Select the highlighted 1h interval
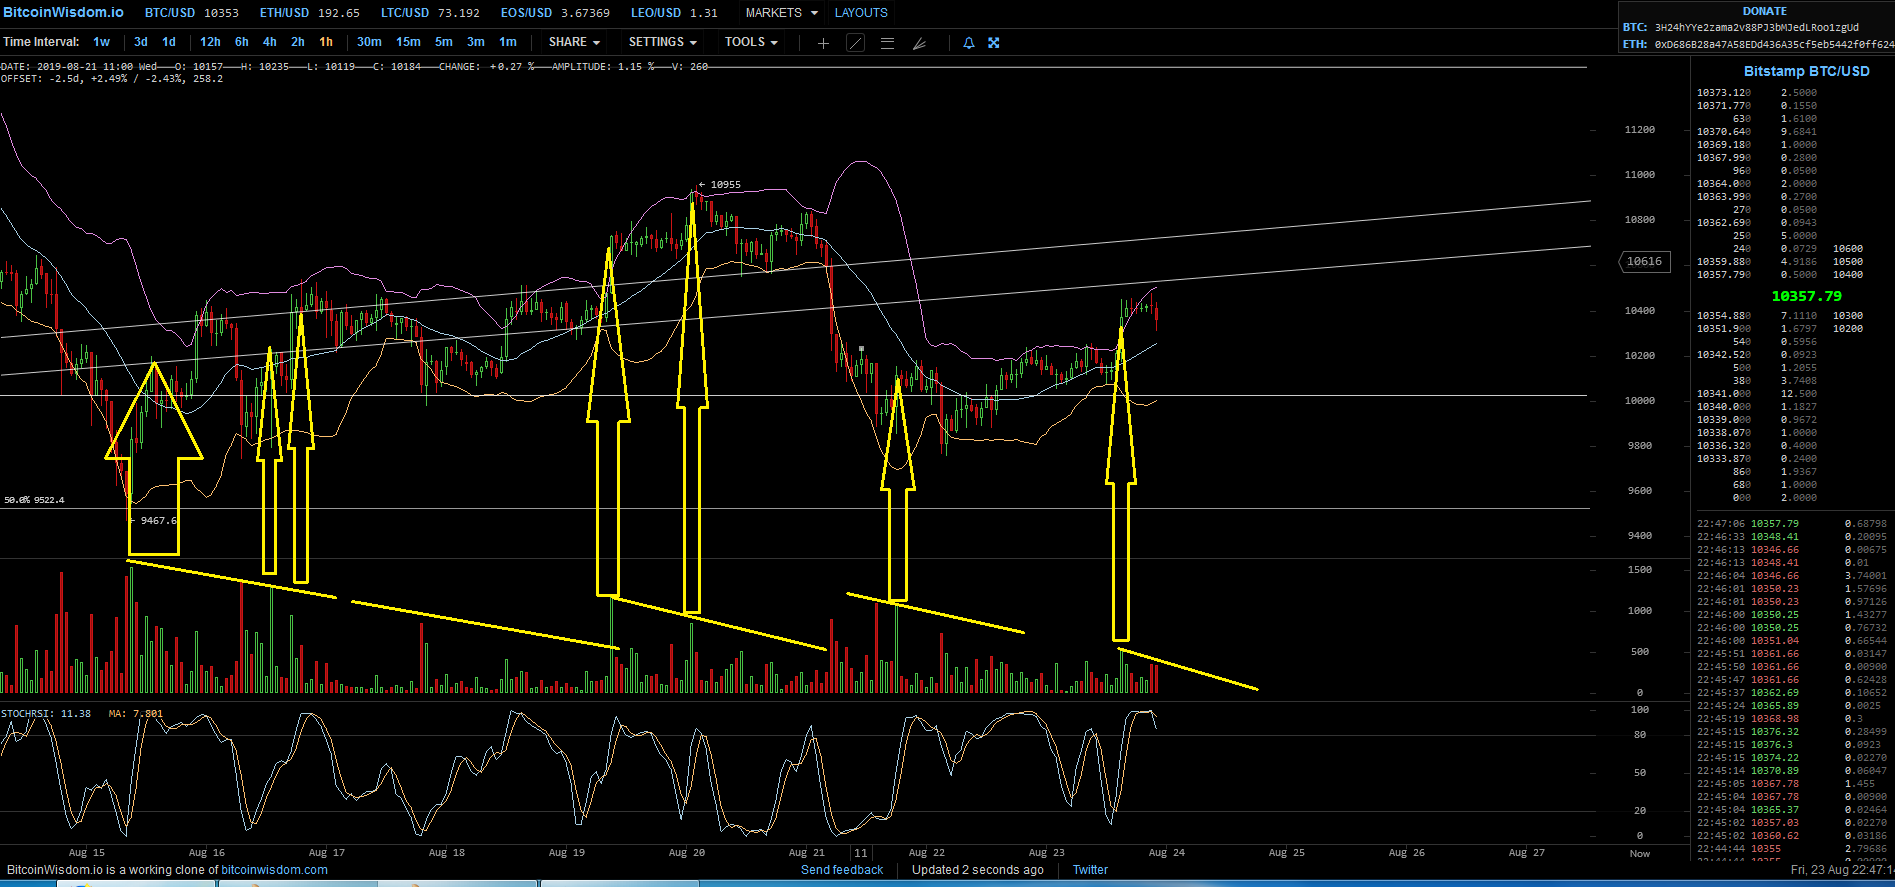1895x887 pixels. click(326, 42)
